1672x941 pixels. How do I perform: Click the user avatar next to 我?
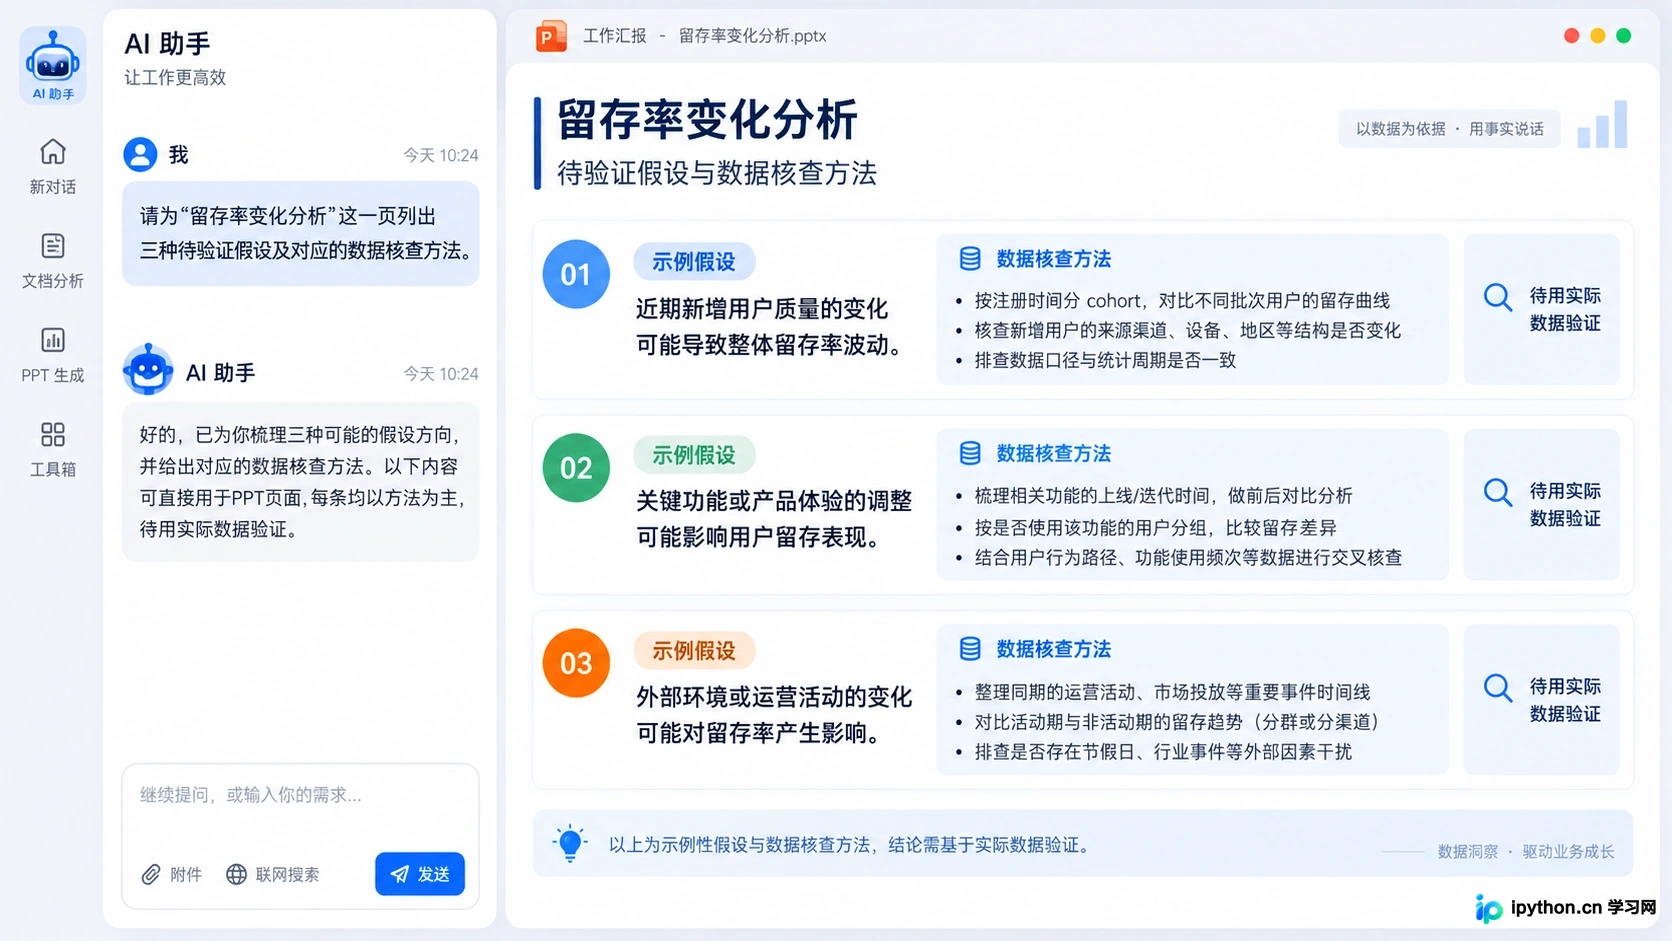(140, 154)
